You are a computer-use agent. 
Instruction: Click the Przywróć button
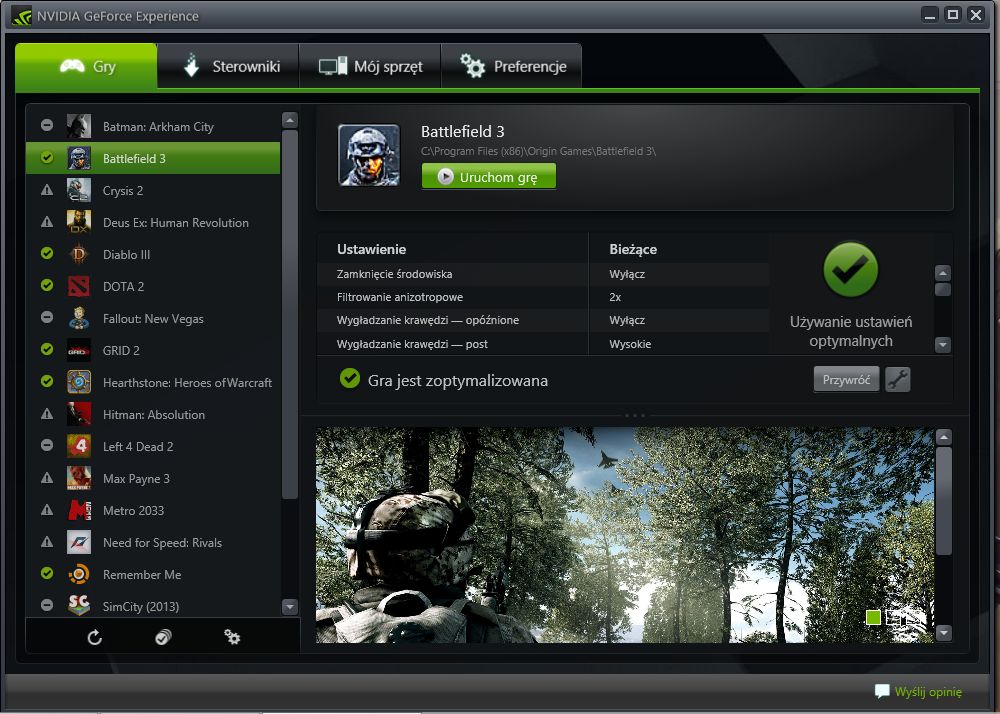click(846, 379)
